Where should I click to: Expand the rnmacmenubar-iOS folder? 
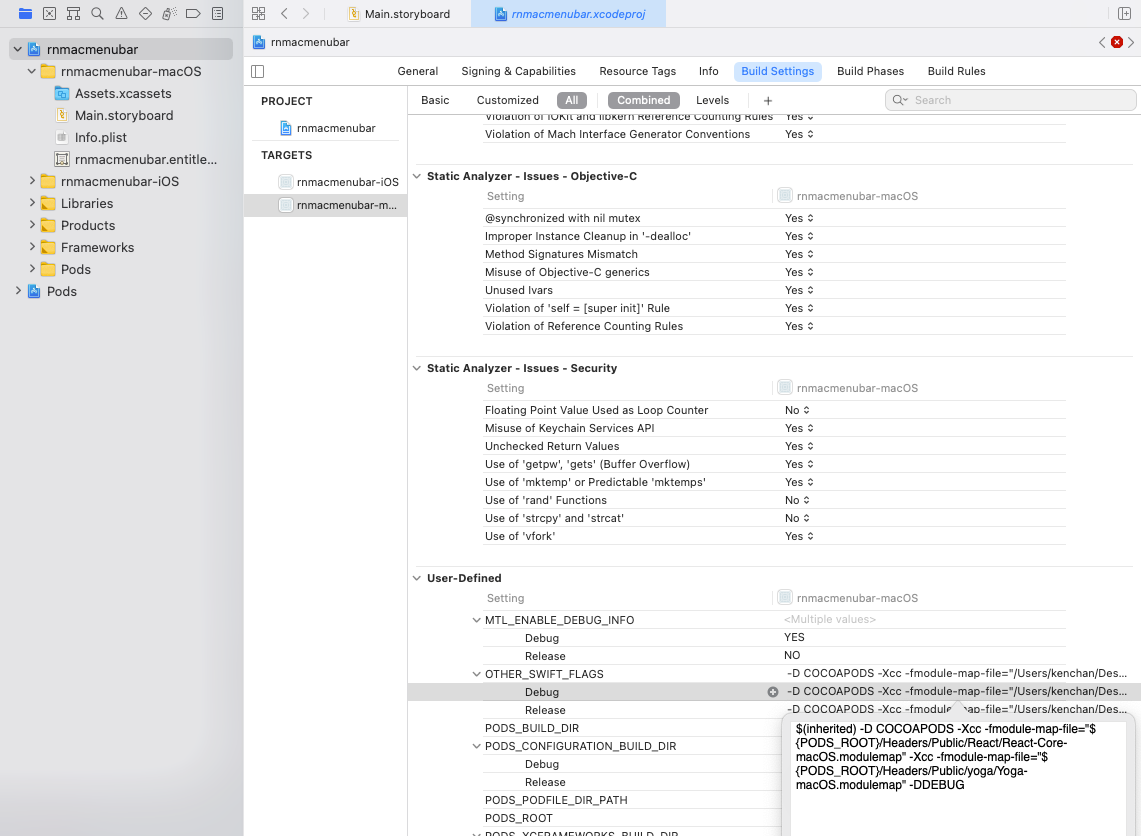tap(31, 181)
